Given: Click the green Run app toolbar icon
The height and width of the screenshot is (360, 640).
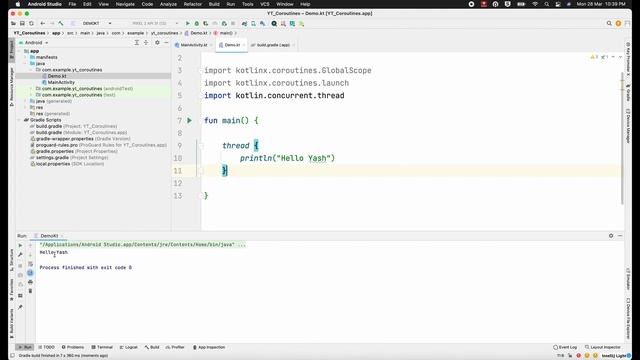Looking at the screenshot, I should click(187, 24).
